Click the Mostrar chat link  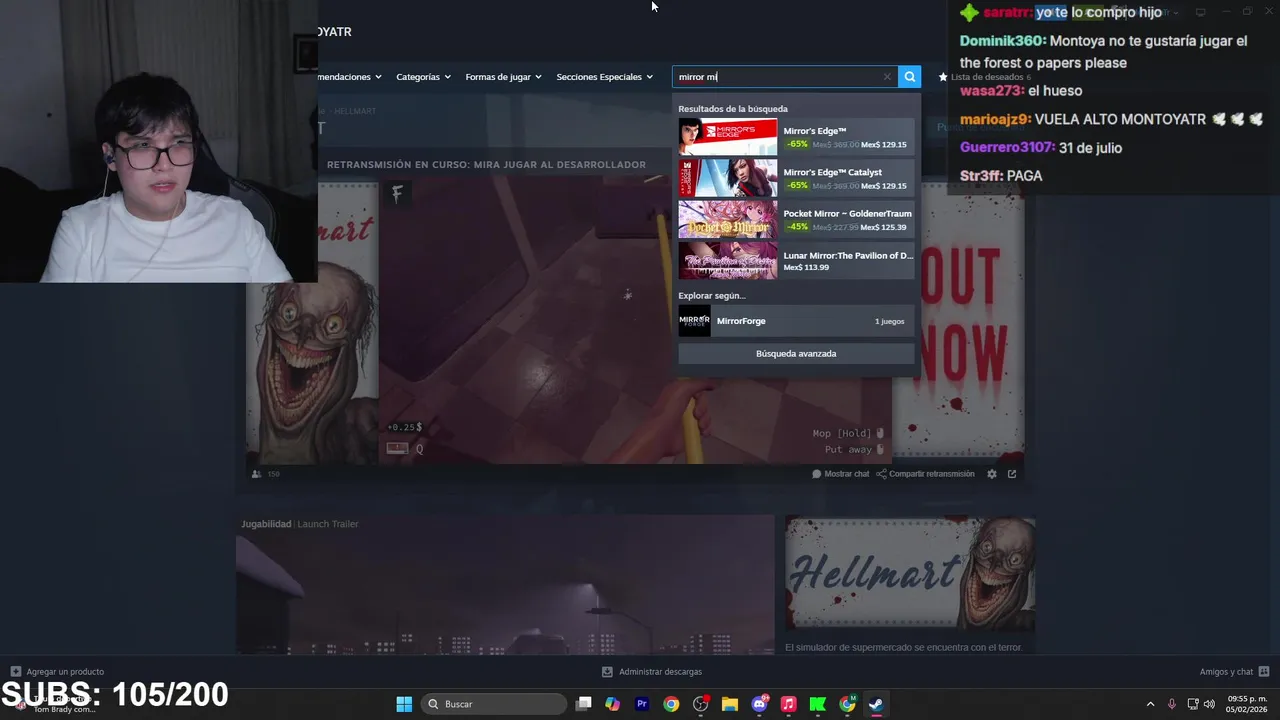[x=840, y=474]
